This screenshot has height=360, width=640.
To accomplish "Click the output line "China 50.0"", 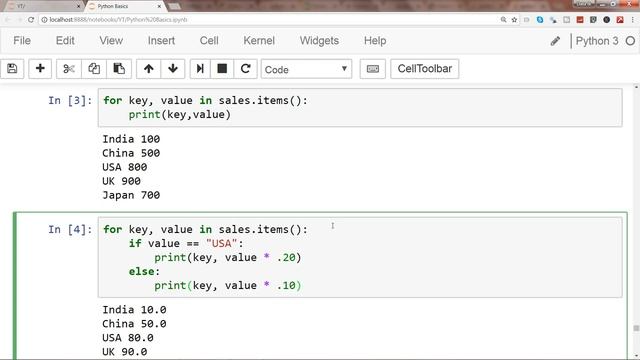I will click(134, 324).
